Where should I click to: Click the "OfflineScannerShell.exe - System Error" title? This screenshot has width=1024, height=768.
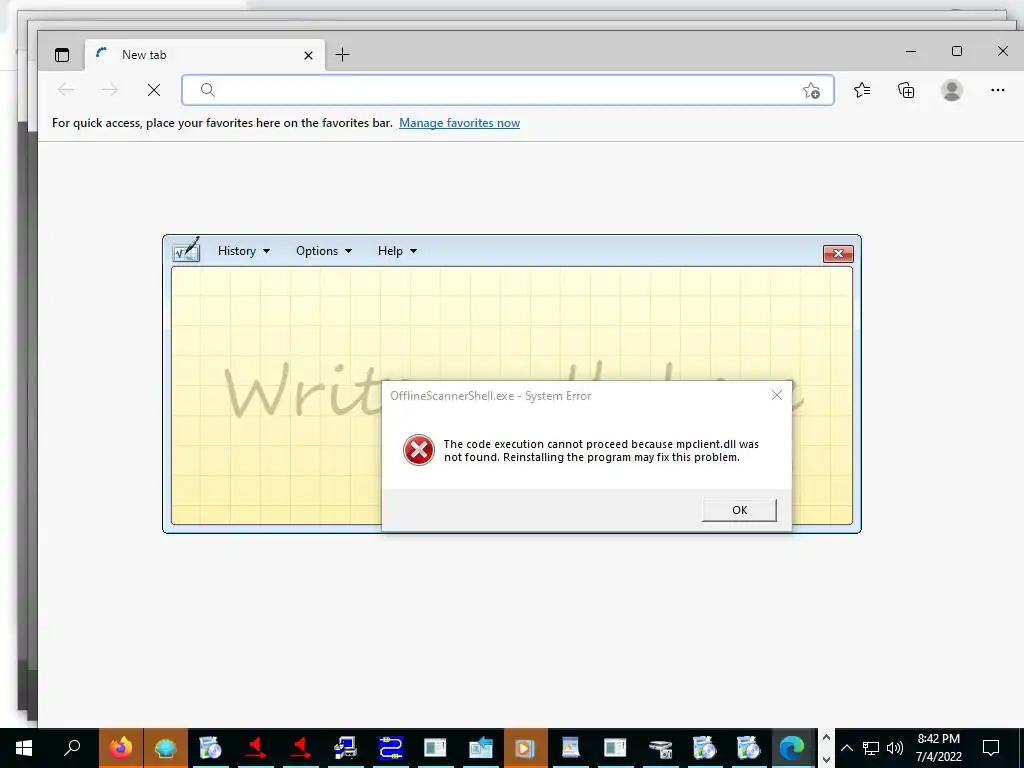(490, 396)
